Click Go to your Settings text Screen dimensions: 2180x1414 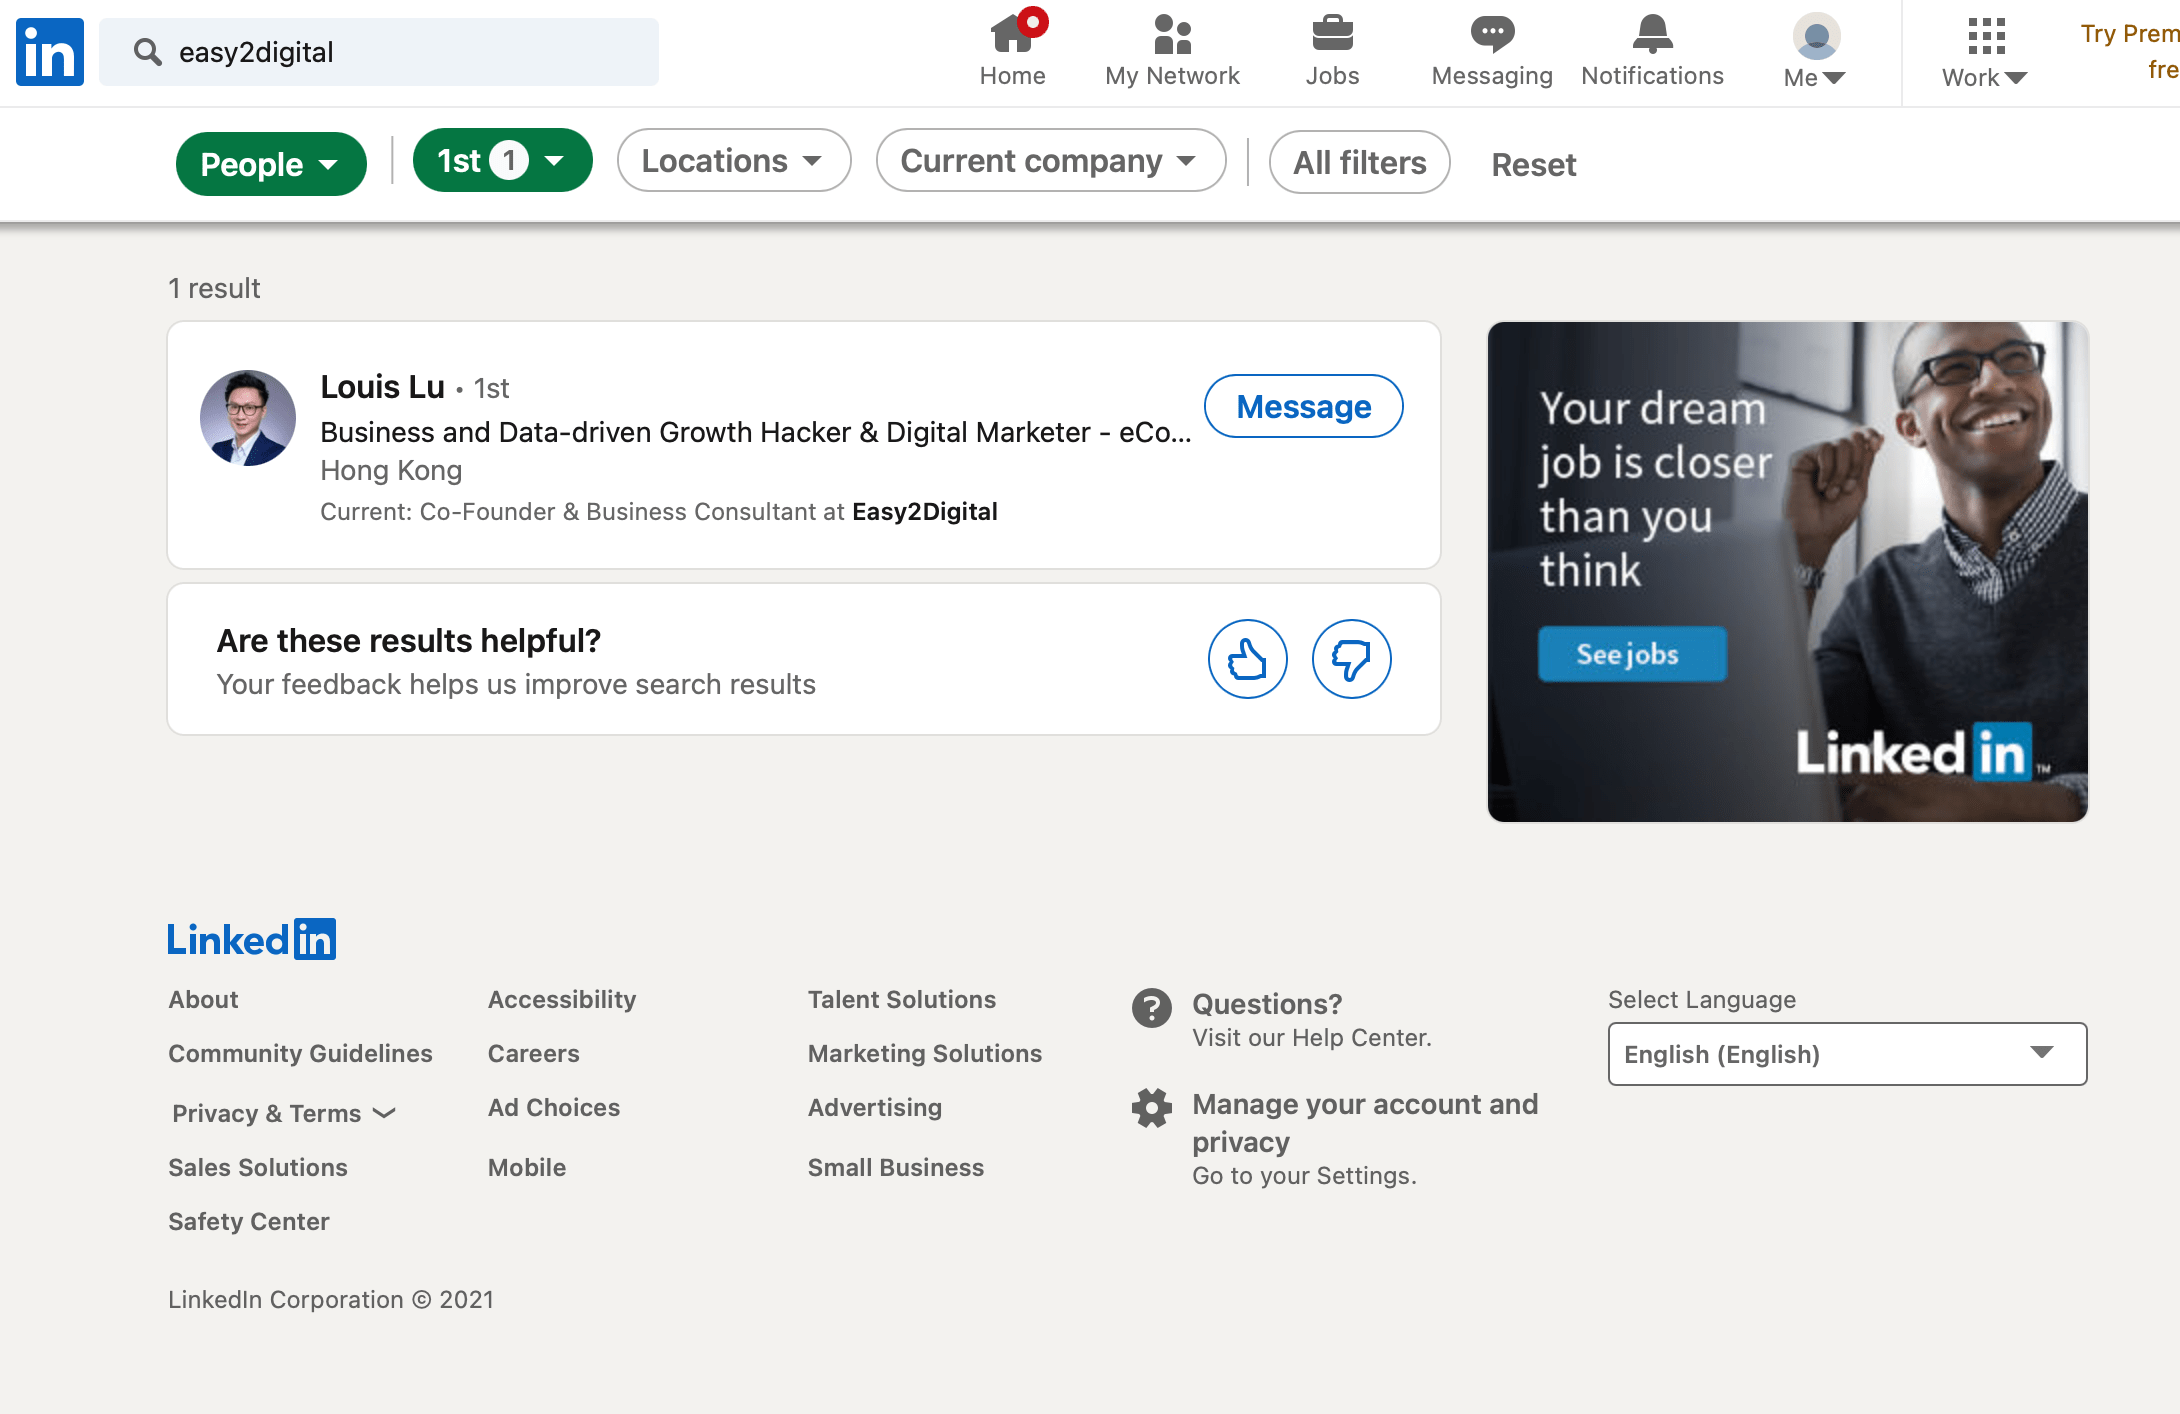click(1304, 1175)
